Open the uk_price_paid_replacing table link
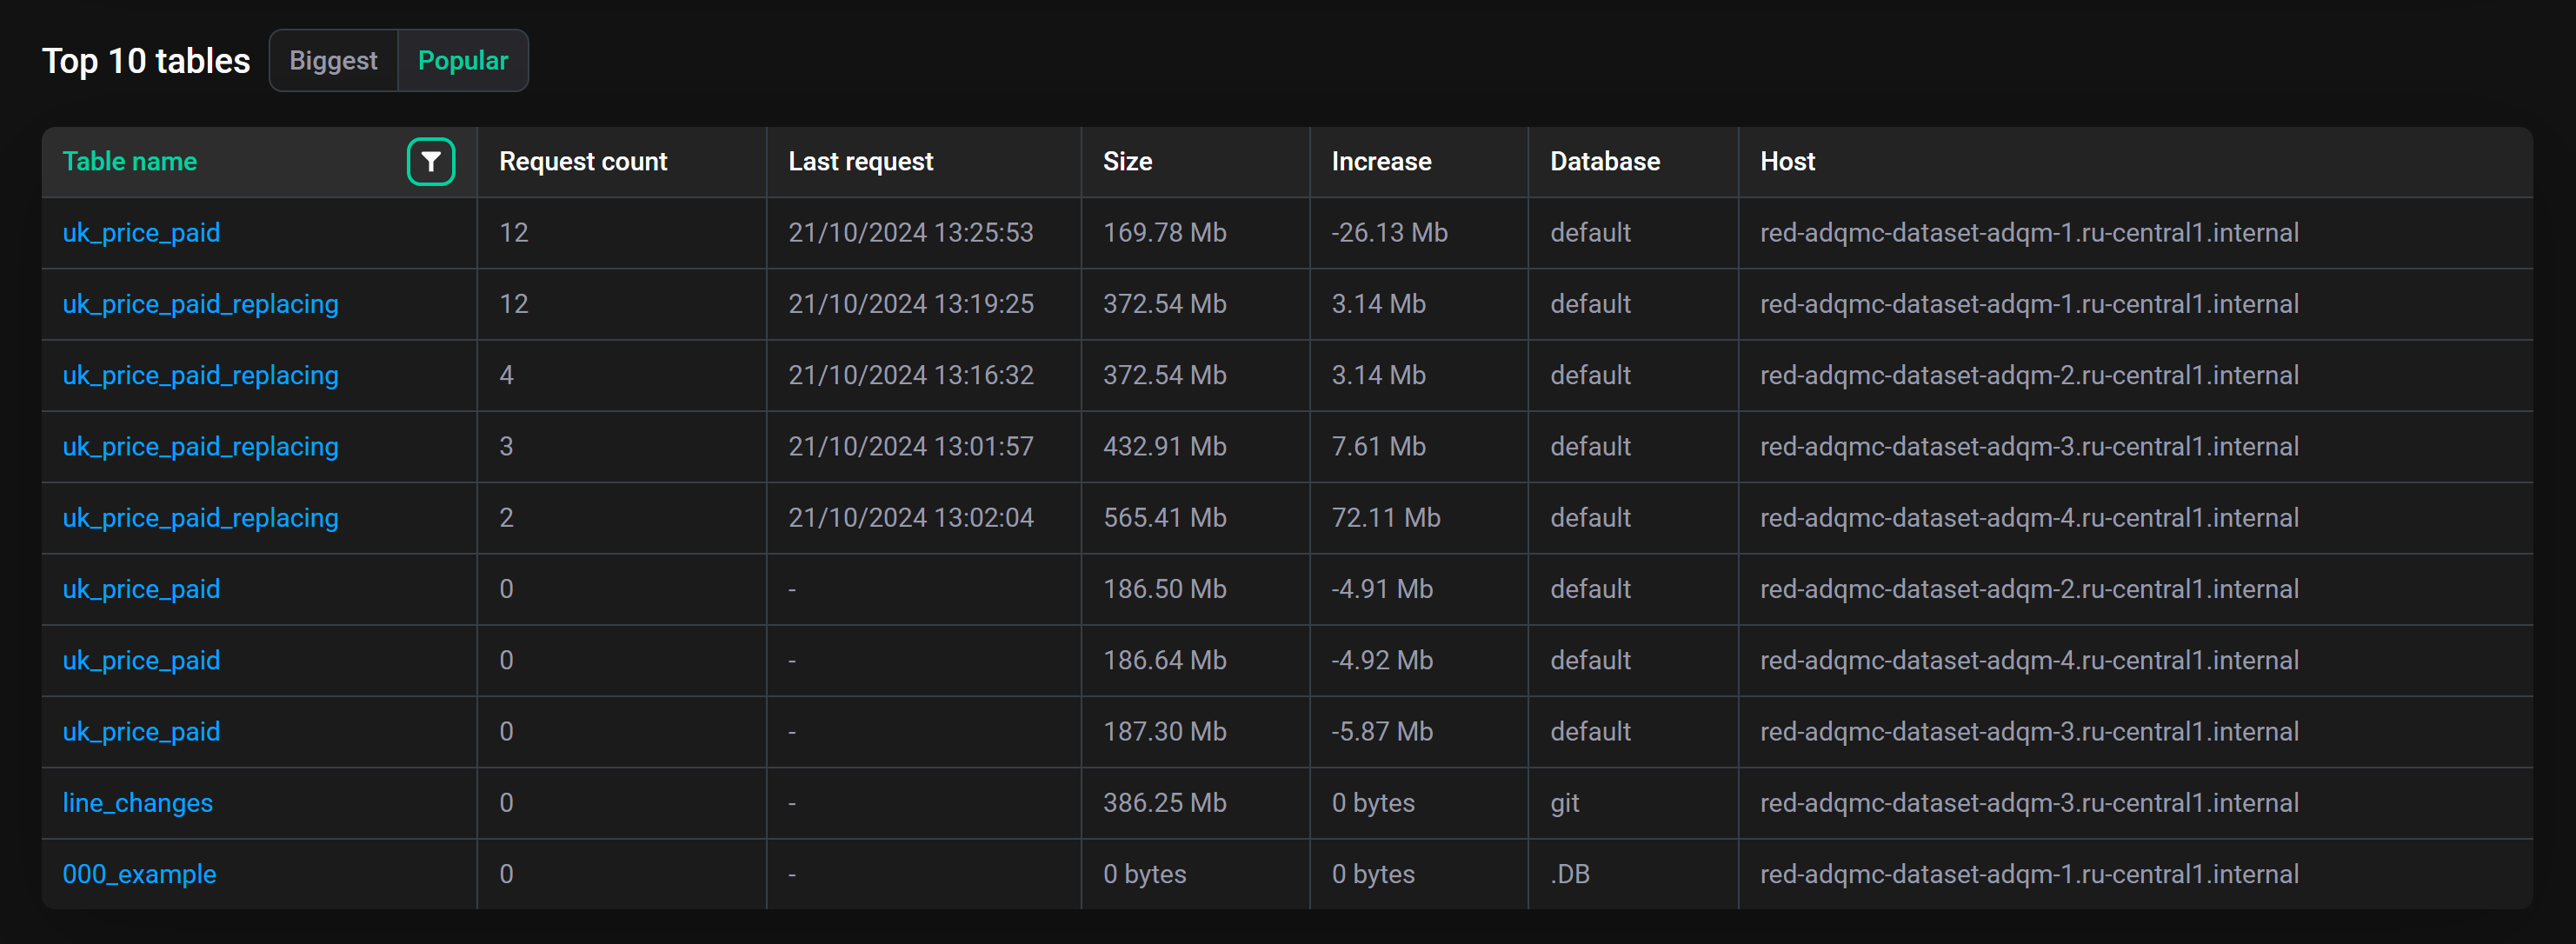This screenshot has width=2576, height=944. click(x=200, y=304)
